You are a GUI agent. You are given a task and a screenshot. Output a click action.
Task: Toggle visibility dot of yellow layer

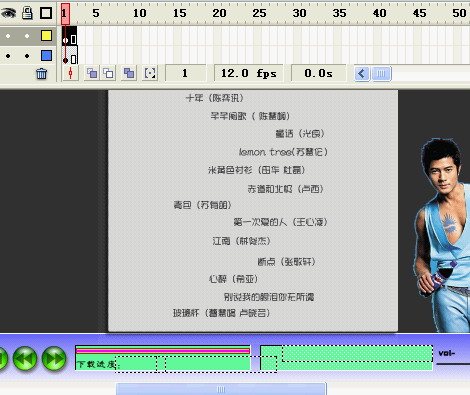pyautogui.click(x=8, y=36)
